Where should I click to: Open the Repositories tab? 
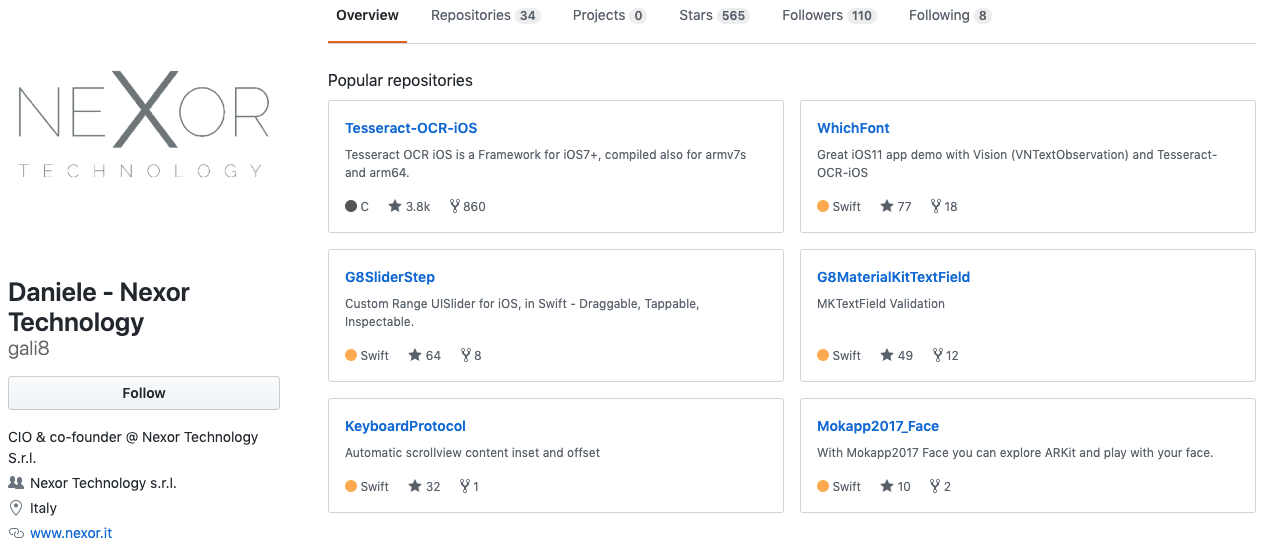point(485,16)
